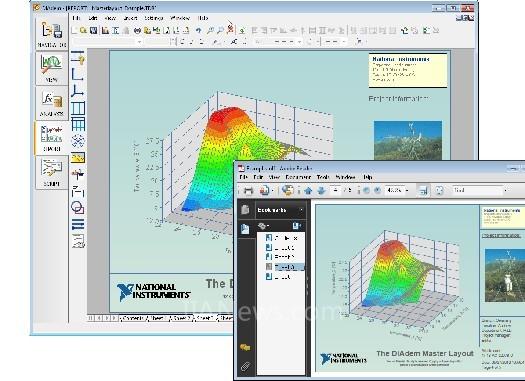Screen dimensions: 525x381
Task: Click the landscape photo in report
Action: (x=408, y=140)
